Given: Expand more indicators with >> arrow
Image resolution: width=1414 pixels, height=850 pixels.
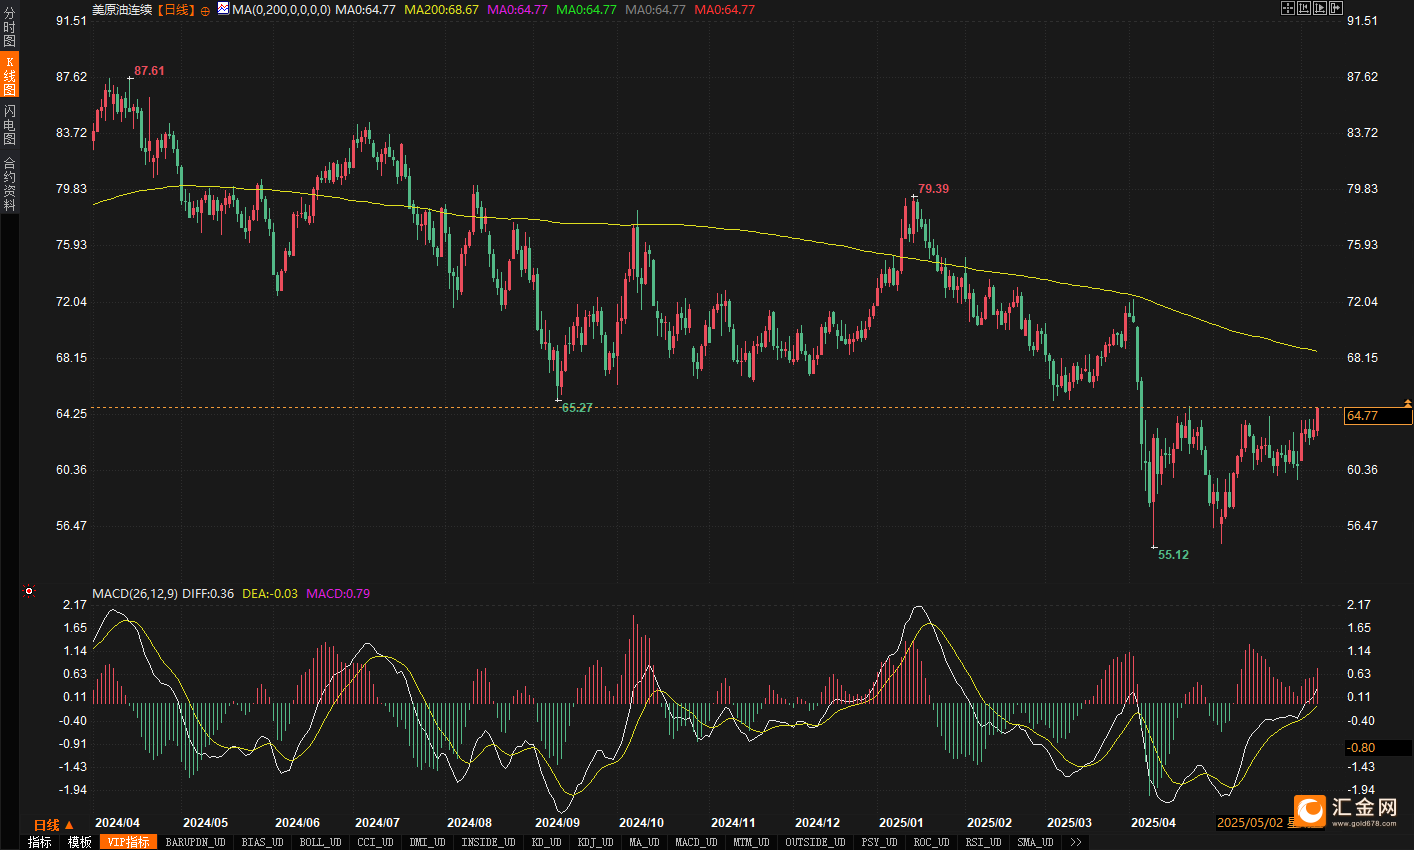Looking at the screenshot, I should point(1075,842).
